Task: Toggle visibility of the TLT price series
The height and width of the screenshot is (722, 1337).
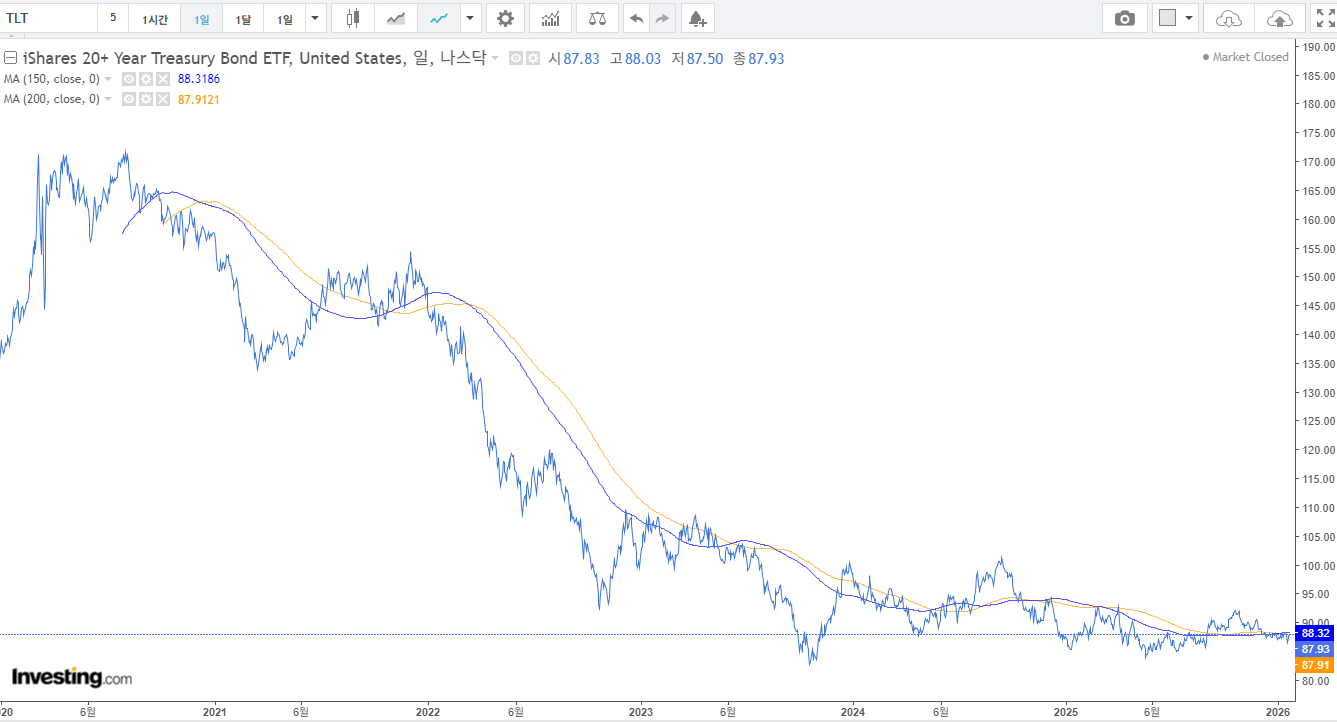Action: pos(516,58)
